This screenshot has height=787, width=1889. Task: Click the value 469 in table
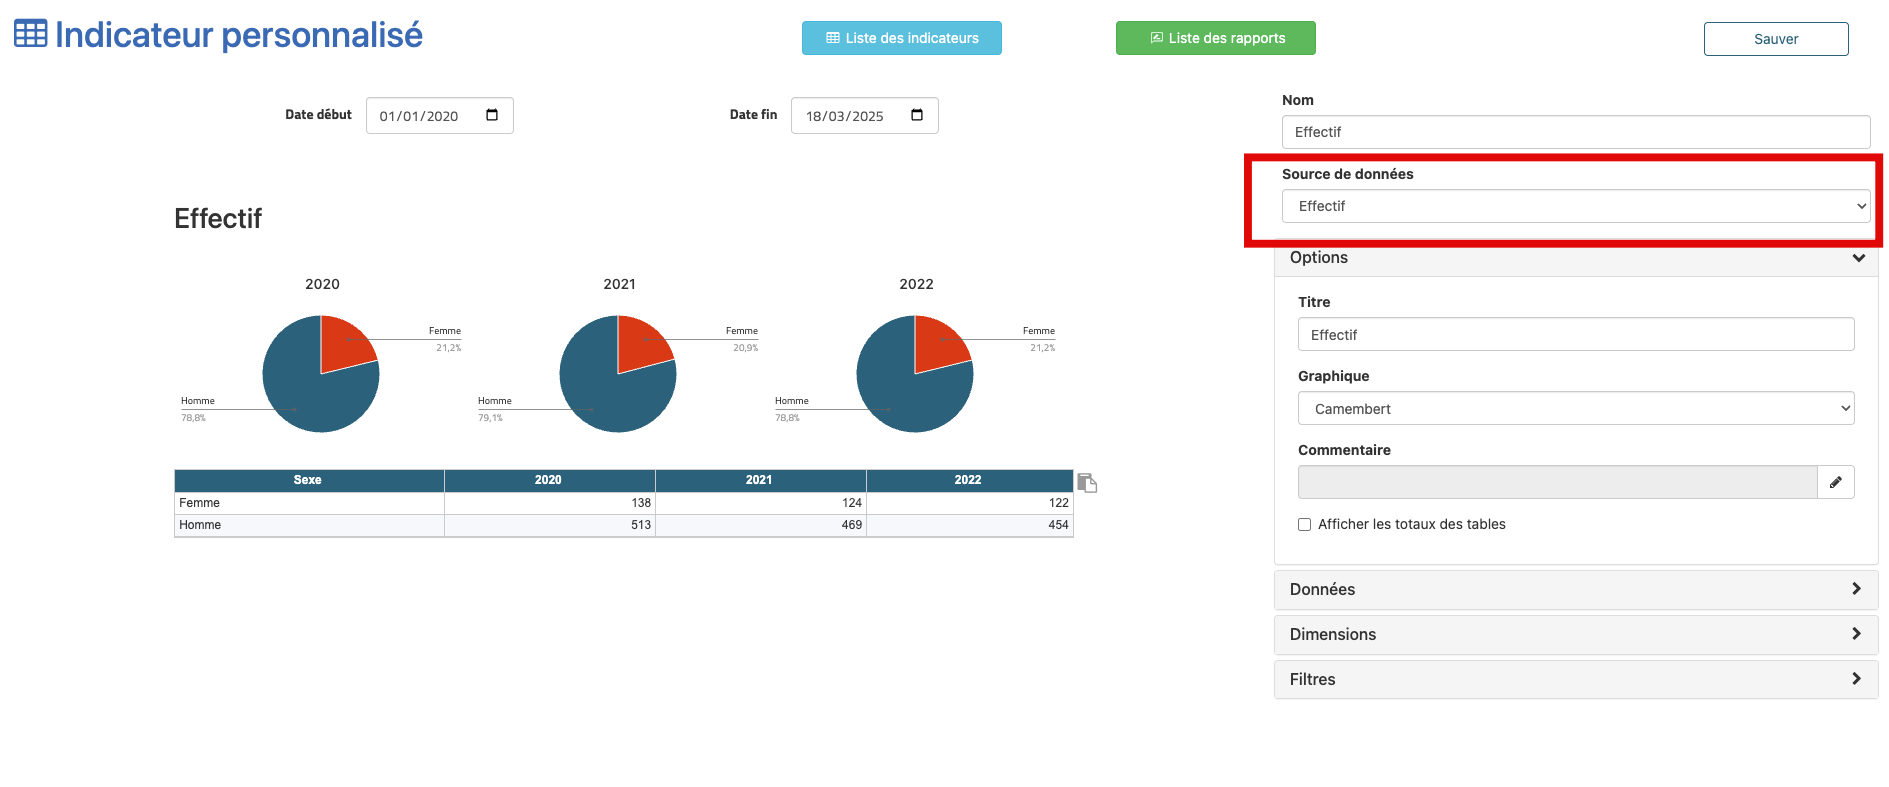pos(852,525)
